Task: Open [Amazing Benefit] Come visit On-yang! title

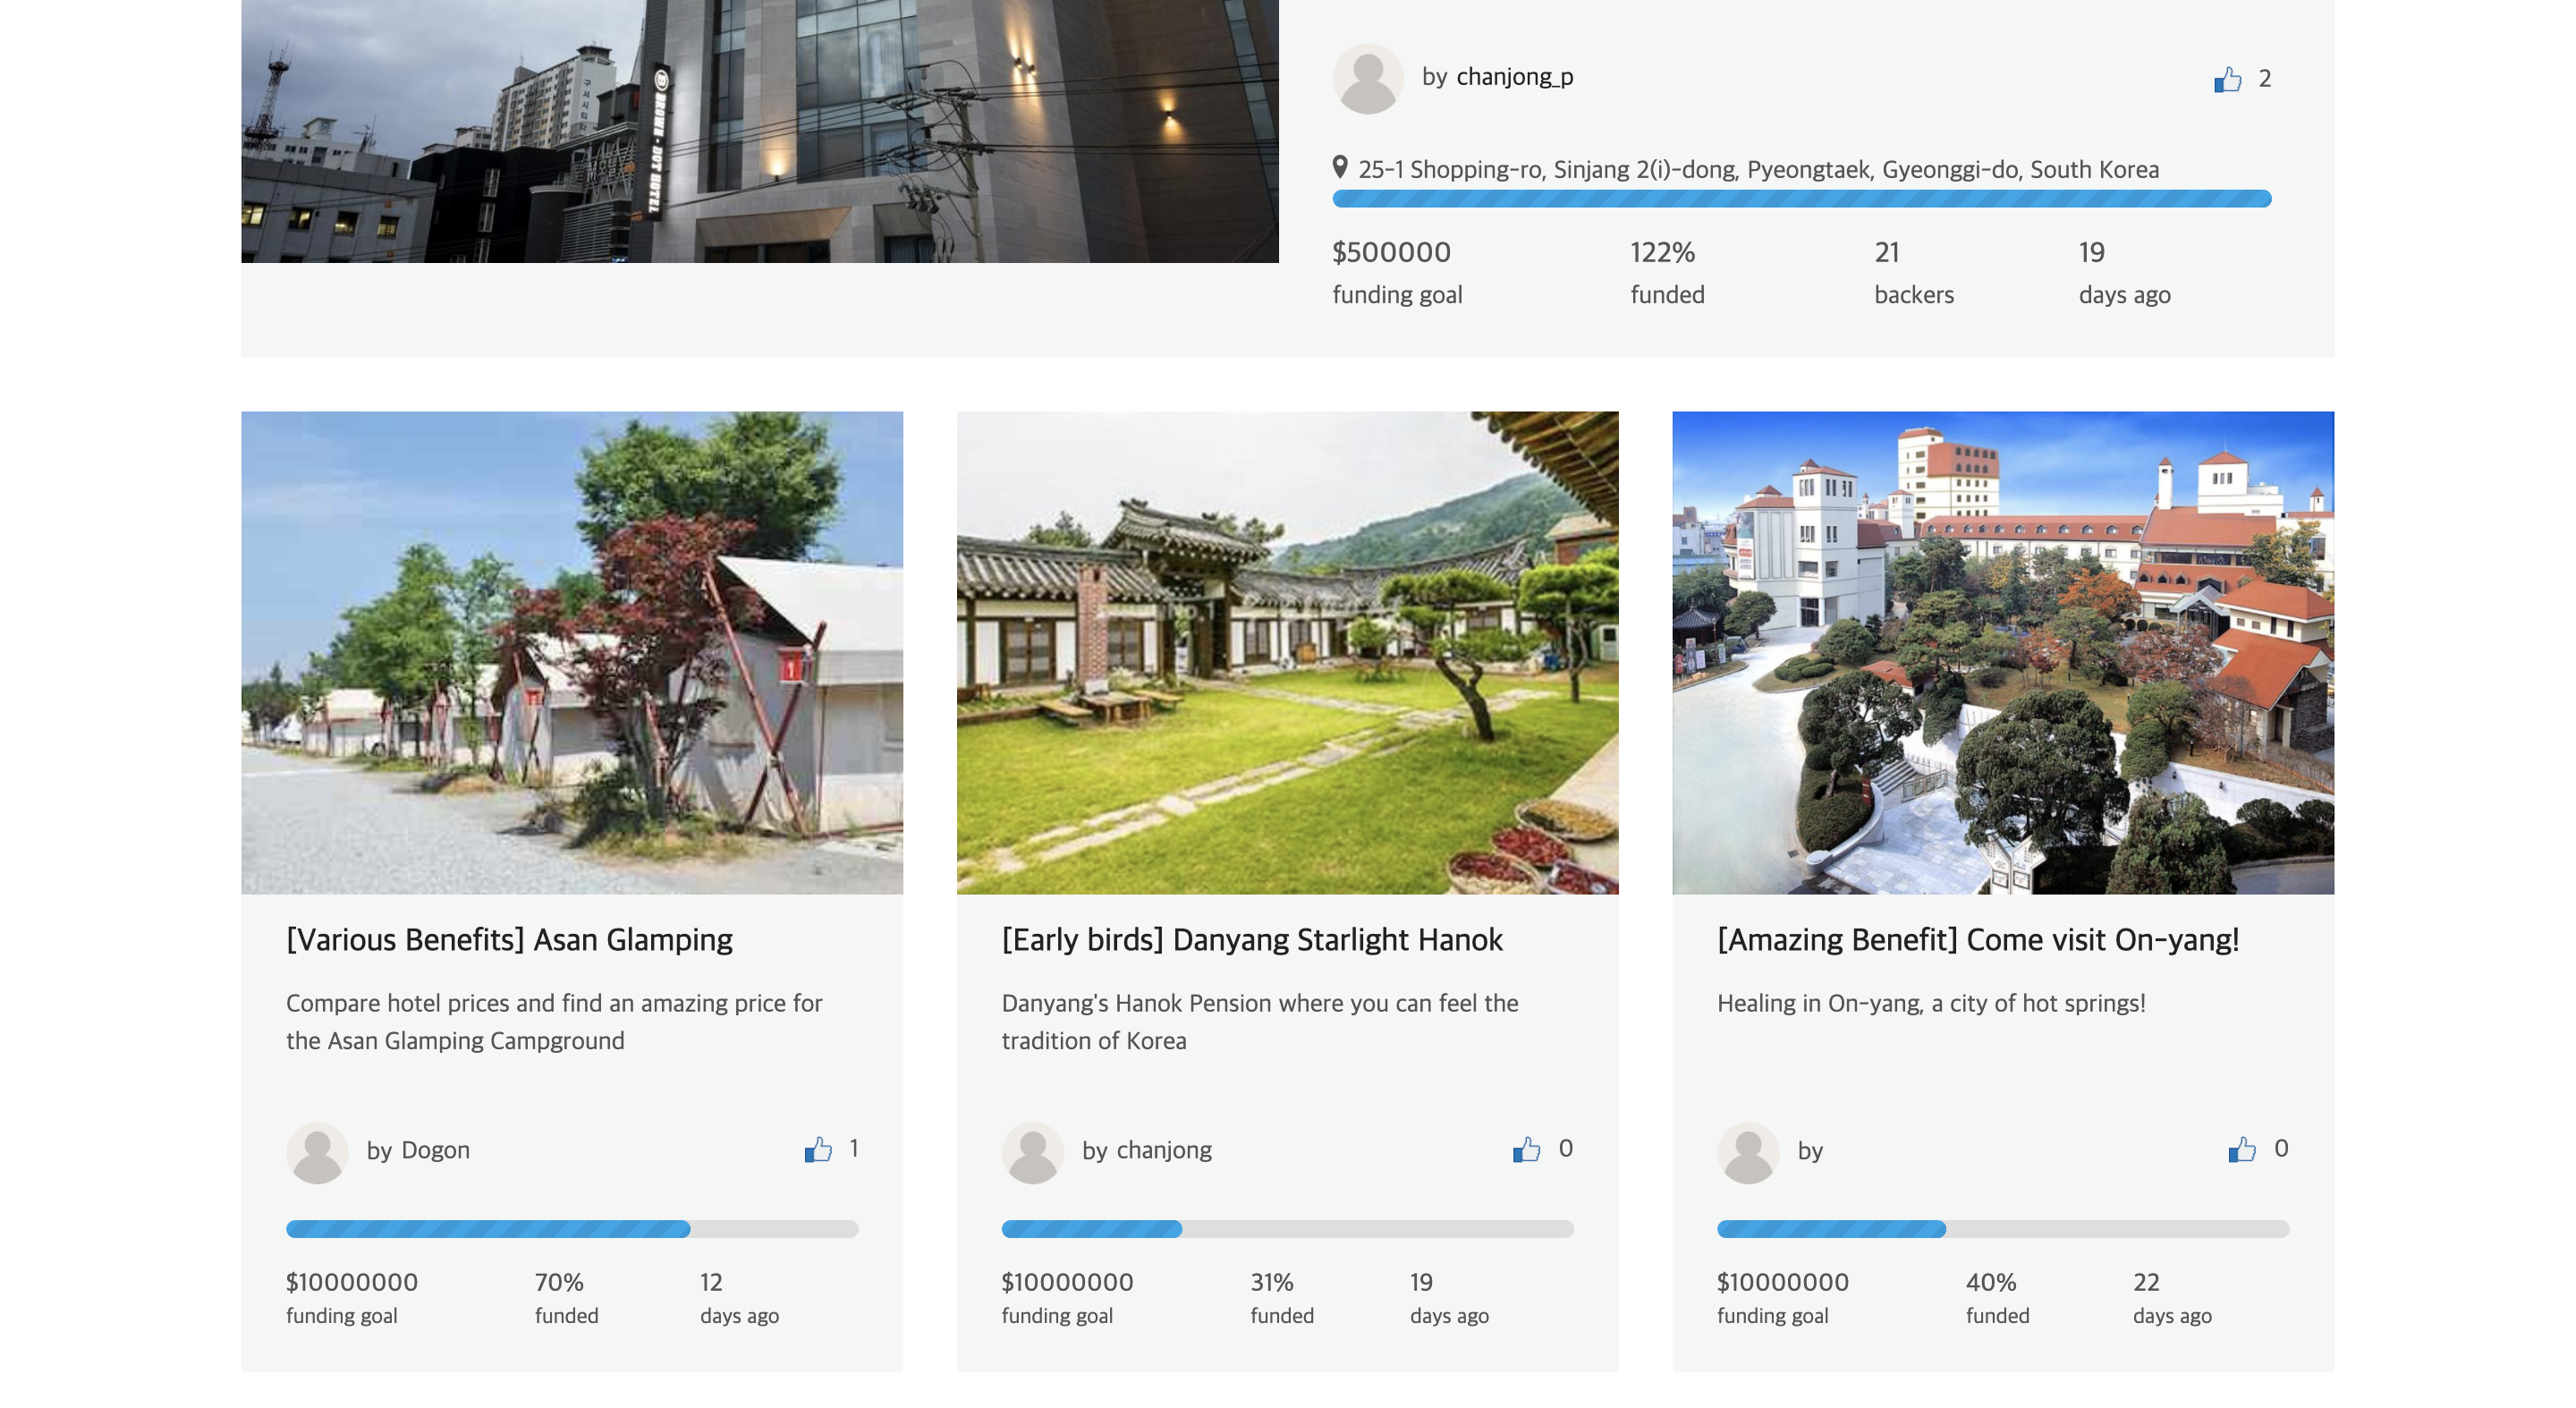Action: pyautogui.click(x=1978, y=940)
